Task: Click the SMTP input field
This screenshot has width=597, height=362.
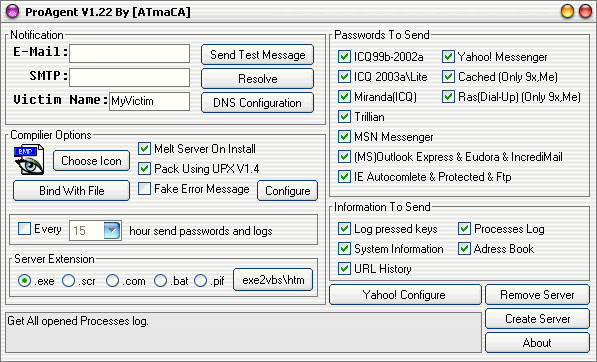Action: (129, 78)
